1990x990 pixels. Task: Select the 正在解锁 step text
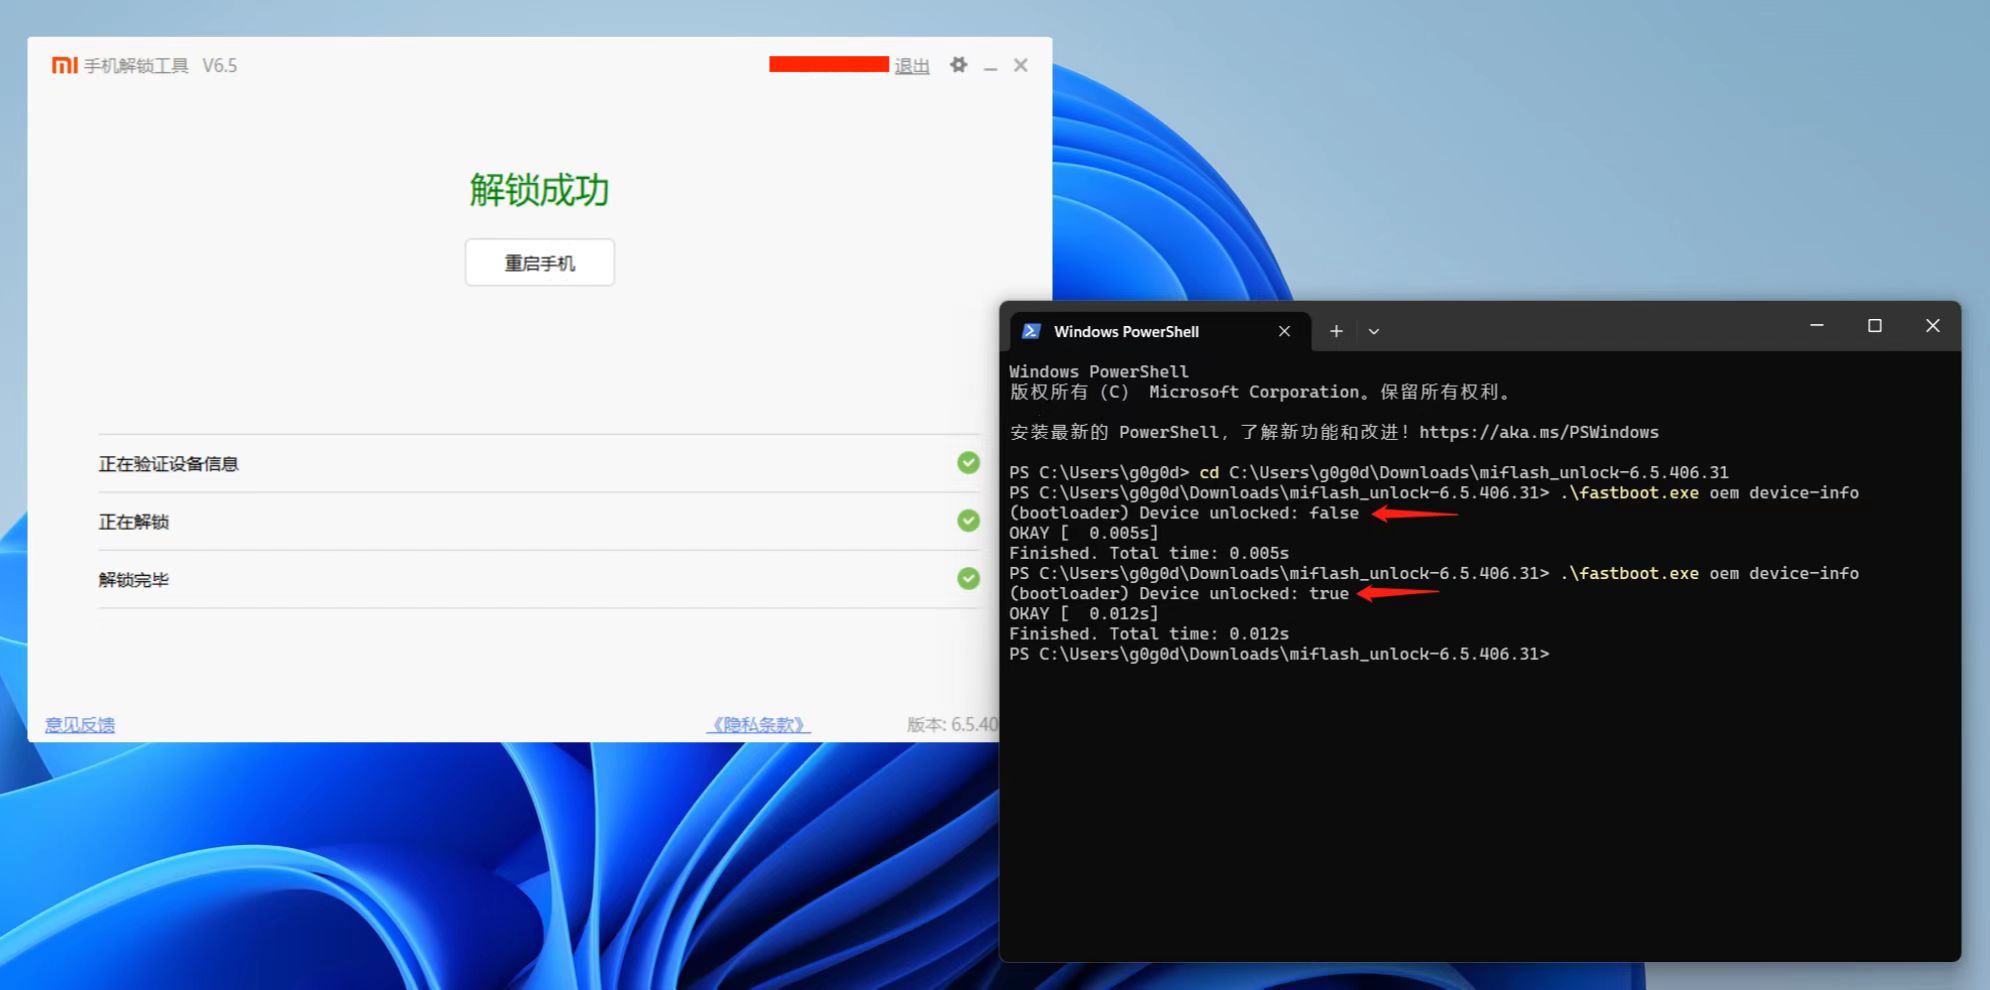coord(133,522)
